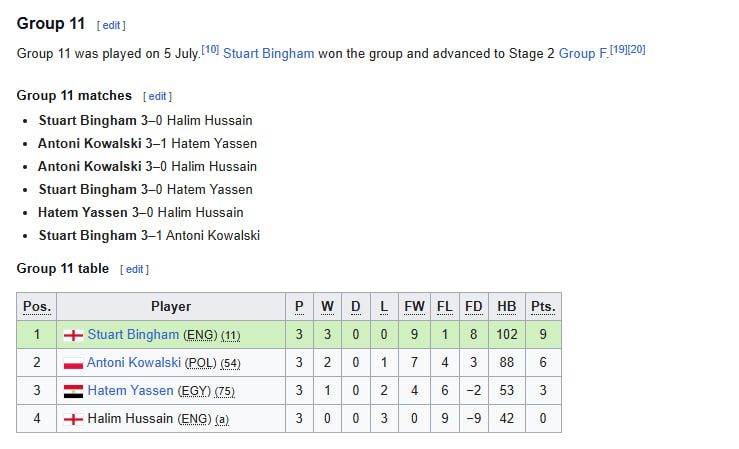
Task: Click the FW column header abbreviation
Action: click(x=414, y=307)
